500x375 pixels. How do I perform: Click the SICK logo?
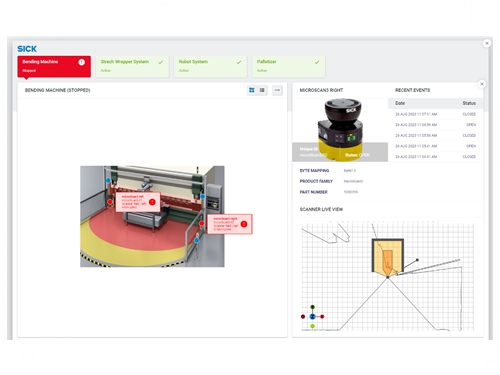pyautogui.click(x=27, y=49)
